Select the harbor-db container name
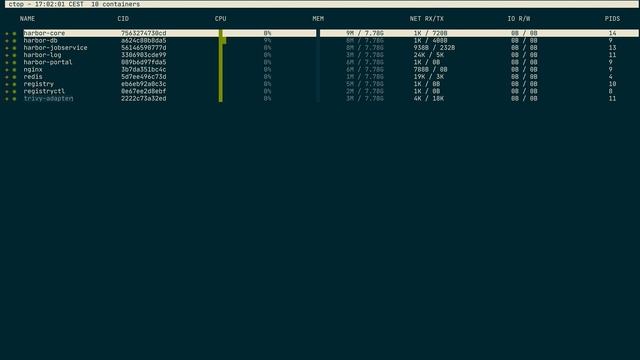Screen dimensions: 640x360 [40, 41]
